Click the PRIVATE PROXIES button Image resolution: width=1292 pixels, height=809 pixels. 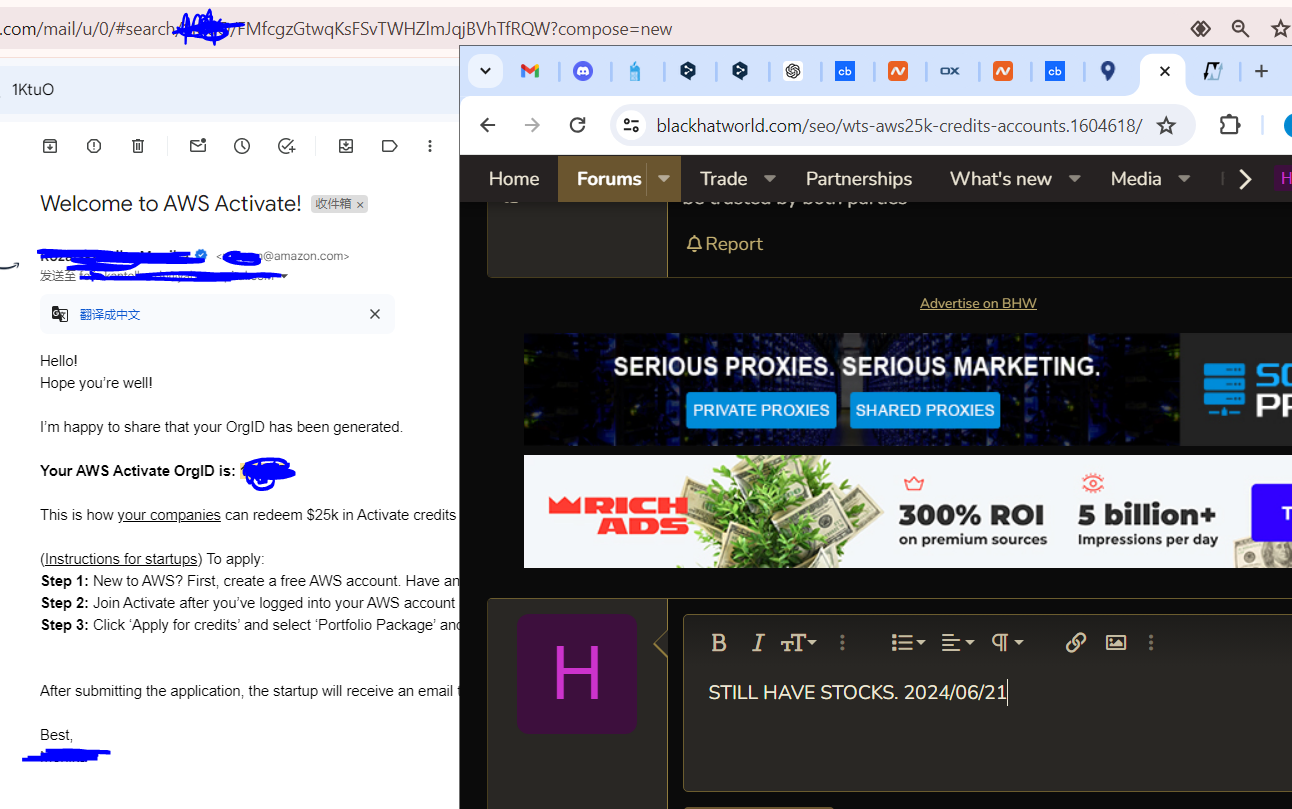pyautogui.click(x=761, y=410)
